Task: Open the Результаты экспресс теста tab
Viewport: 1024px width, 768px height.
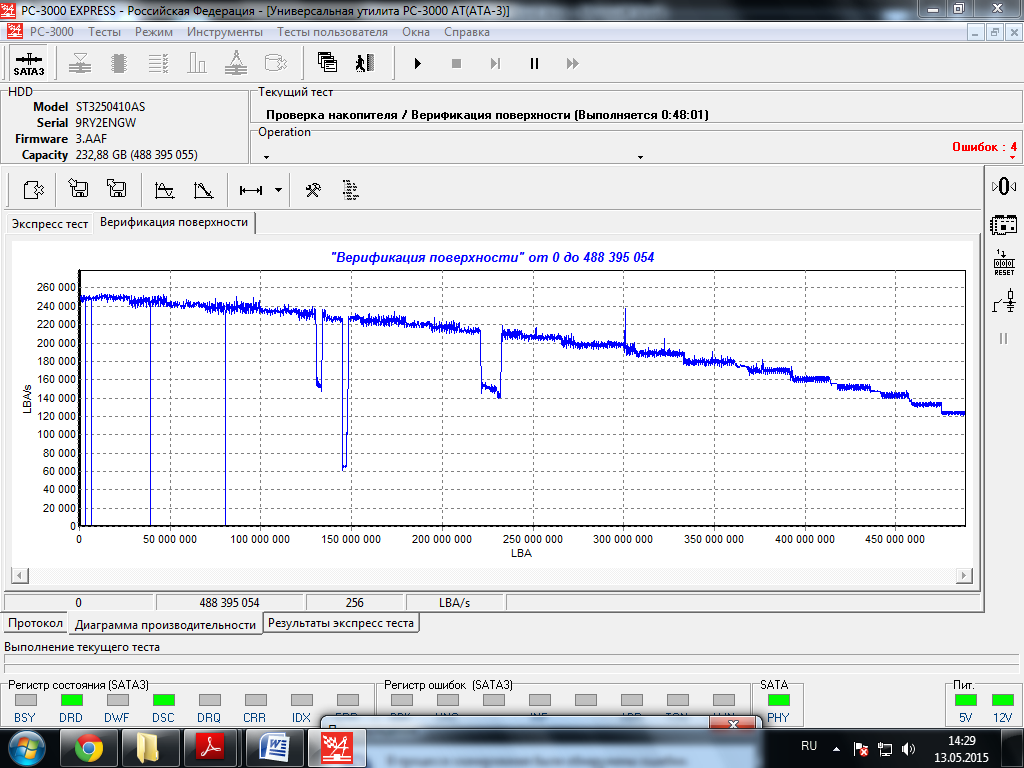Action: (341, 623)
